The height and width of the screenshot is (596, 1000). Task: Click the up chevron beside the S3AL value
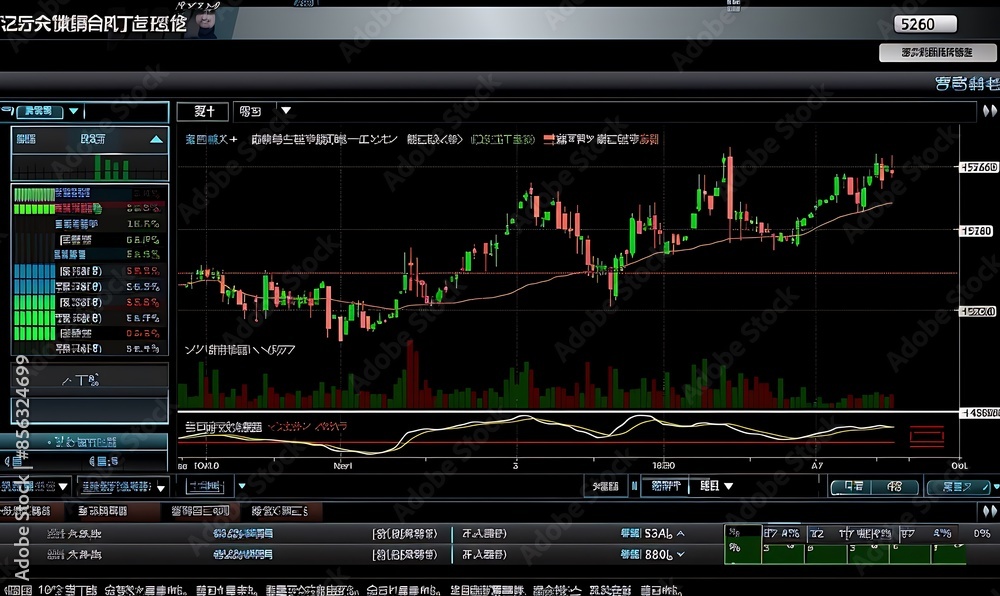tap(680, 534)
